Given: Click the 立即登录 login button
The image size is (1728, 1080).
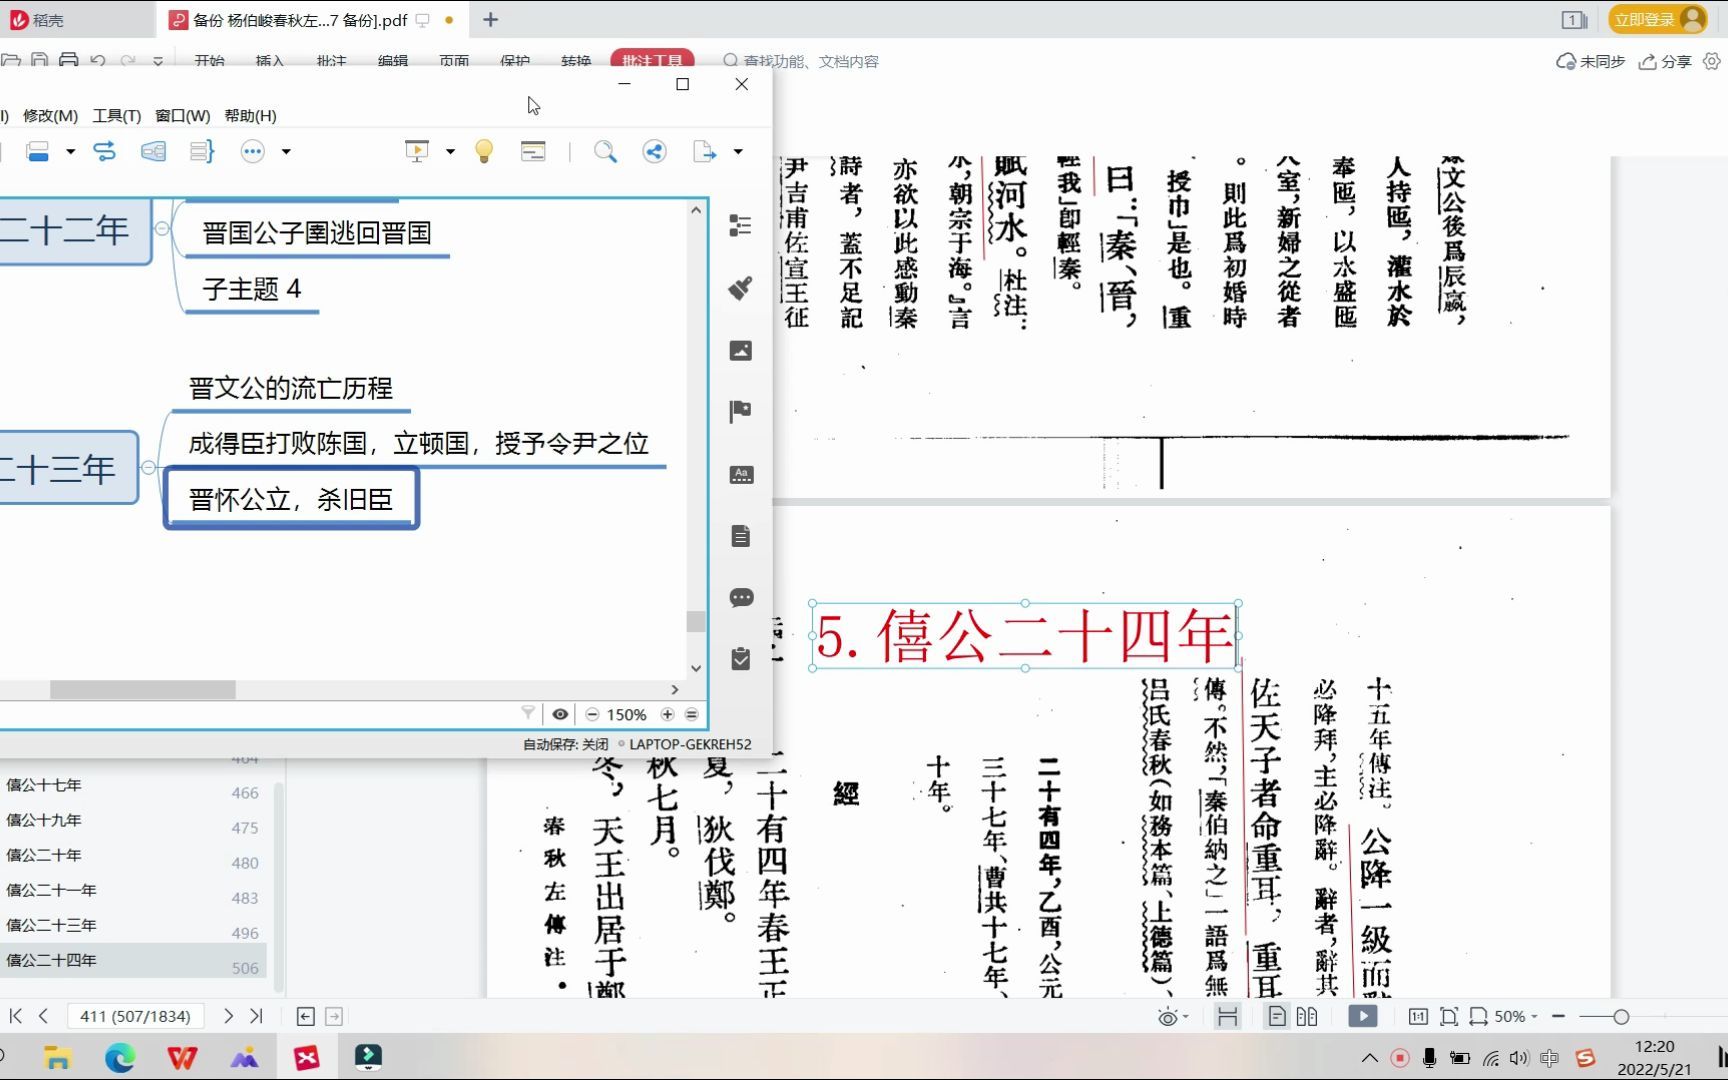Looking at the screenshot, I should (1658, 20).
